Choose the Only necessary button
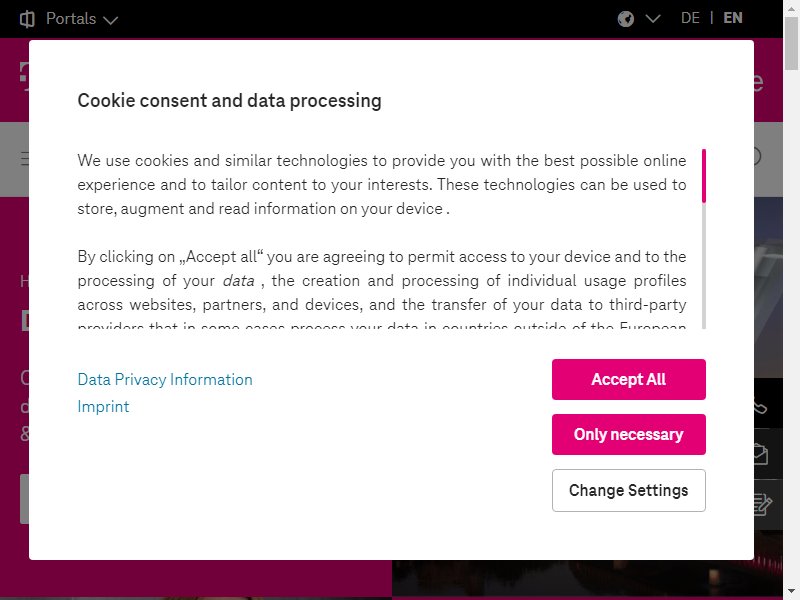 [629, 434]
